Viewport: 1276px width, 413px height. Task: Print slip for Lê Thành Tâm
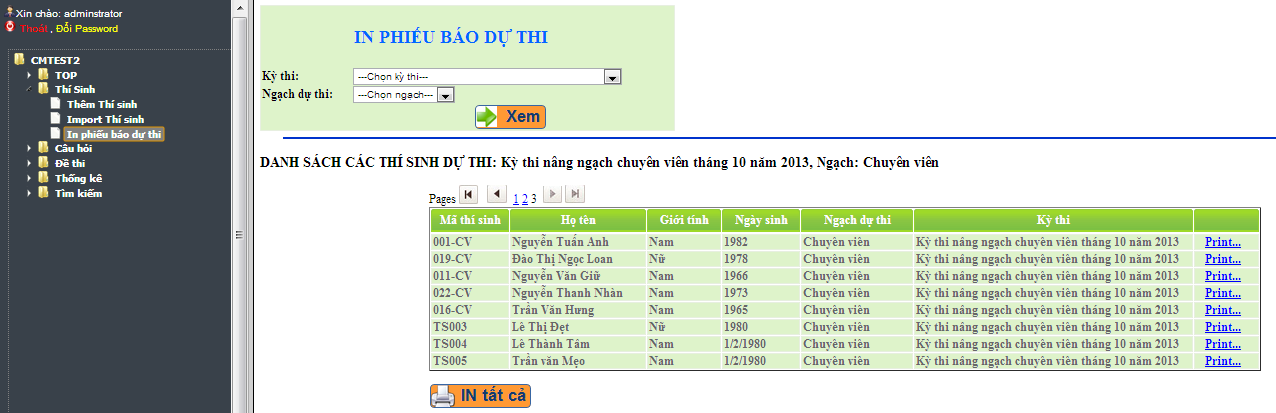coord(1222,344)
